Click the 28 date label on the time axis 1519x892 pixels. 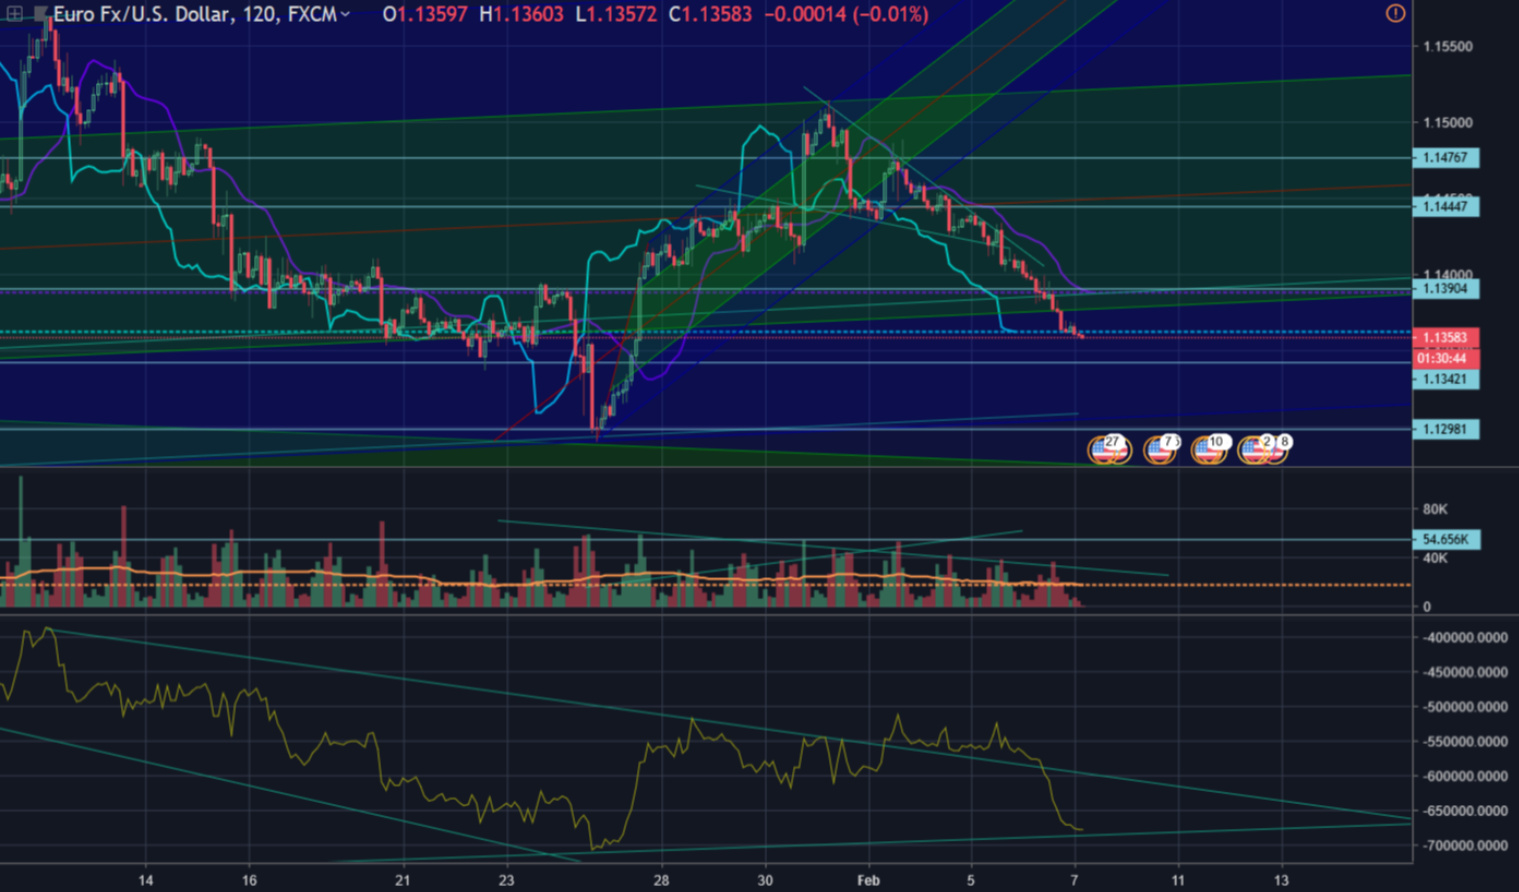point(661,881)
